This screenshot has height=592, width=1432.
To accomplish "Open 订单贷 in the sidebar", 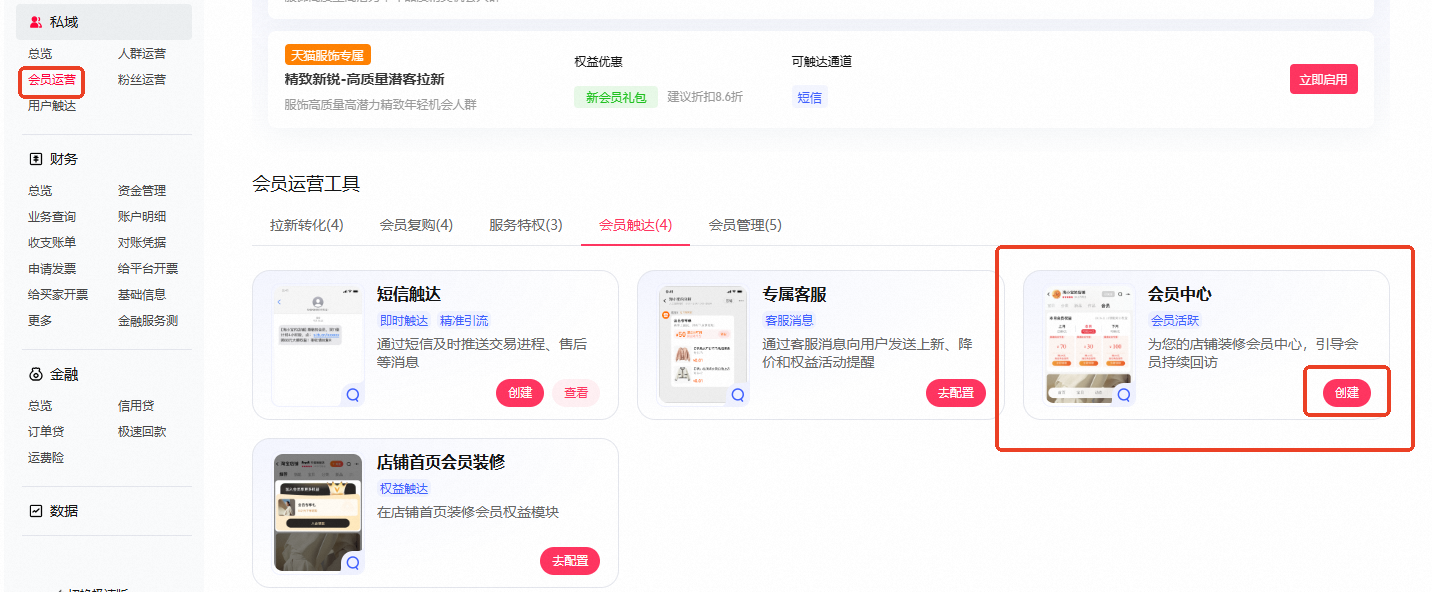I will pyautogui.click(x=46, y=432).
